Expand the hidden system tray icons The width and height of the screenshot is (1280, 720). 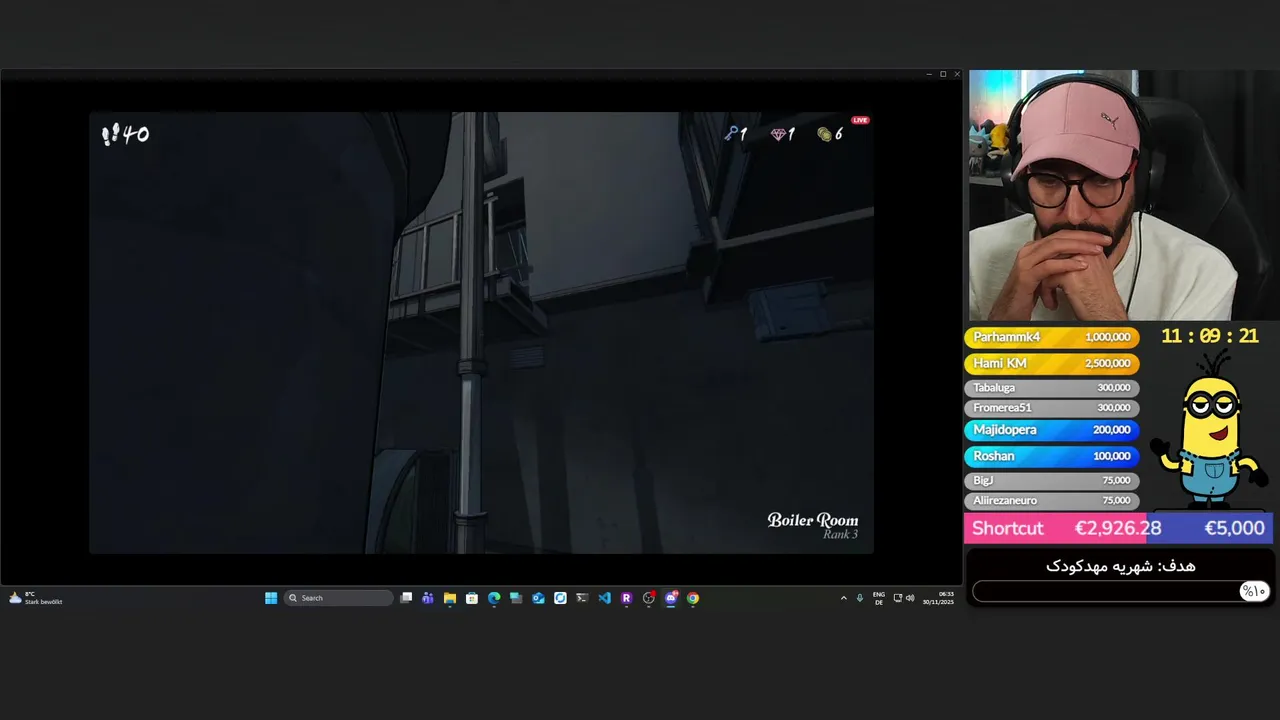pyautogui.click(x=843, y=598)
